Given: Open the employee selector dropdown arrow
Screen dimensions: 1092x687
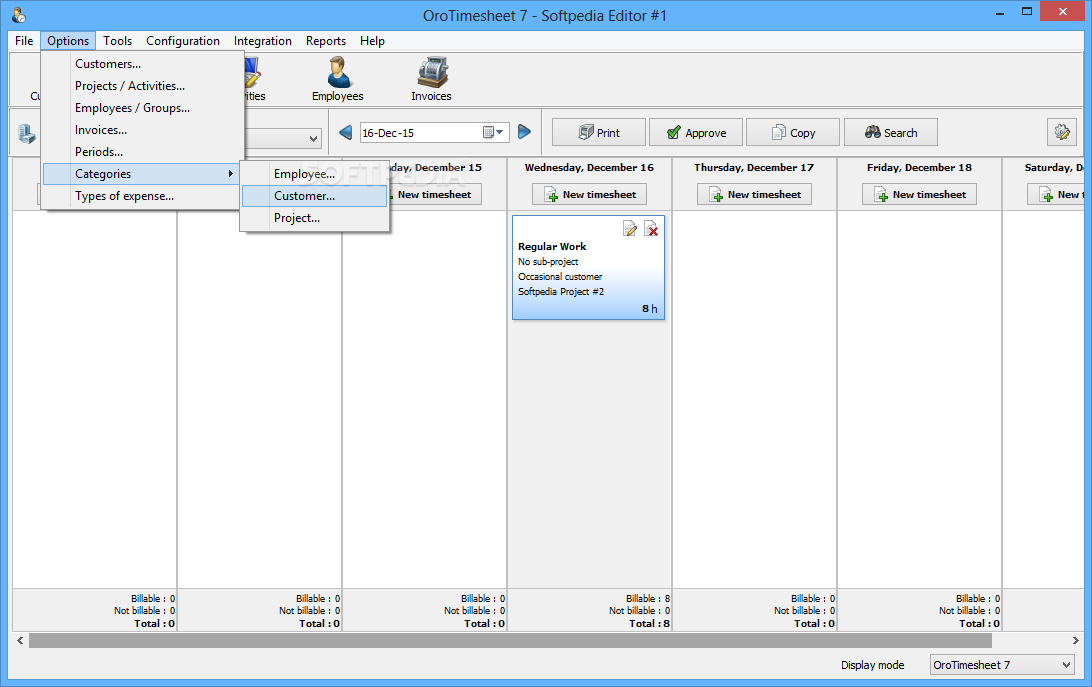Looking at the screenshot, I should 313,139.
